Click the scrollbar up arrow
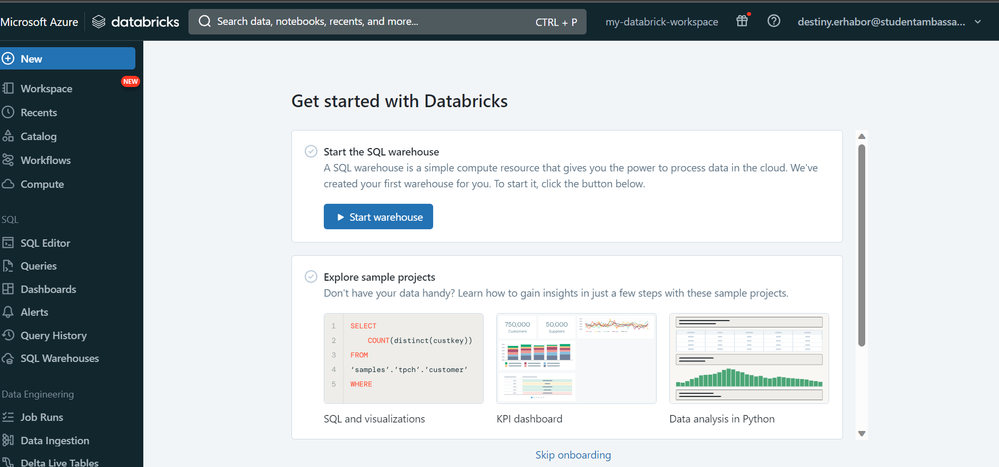Image resolution: width=999 pixels, height=467 pixels. 861,136
